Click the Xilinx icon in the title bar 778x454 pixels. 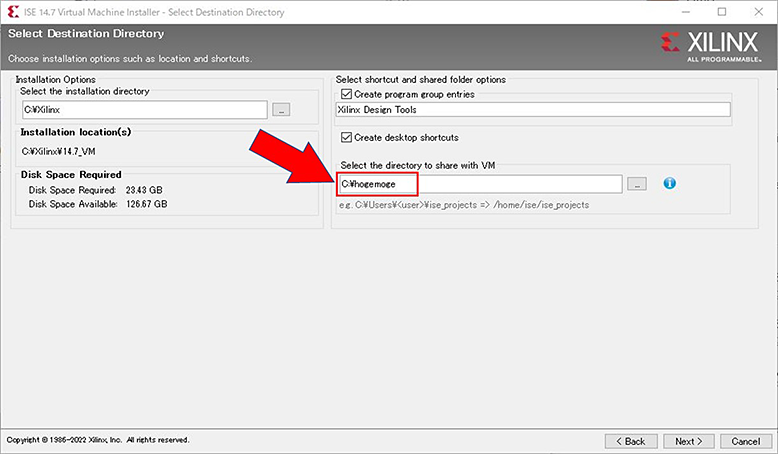13,11
